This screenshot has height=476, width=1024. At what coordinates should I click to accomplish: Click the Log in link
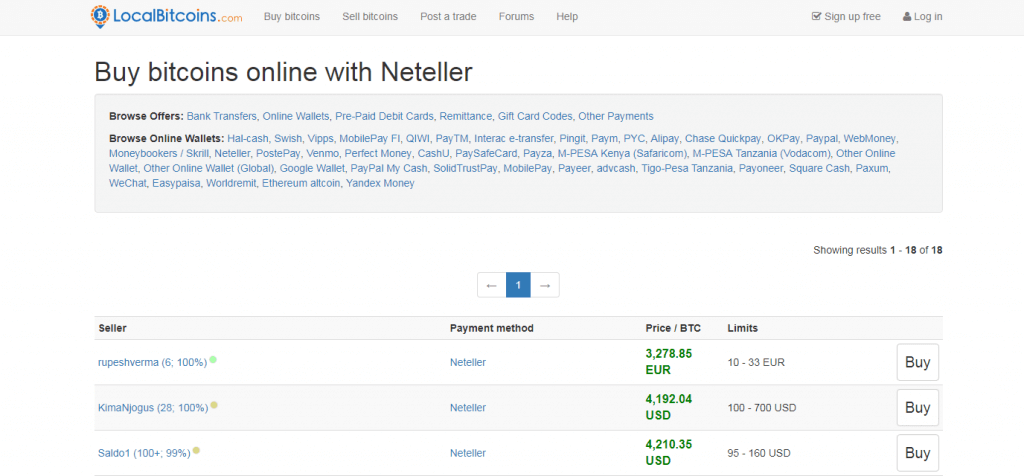coord(922,16)
